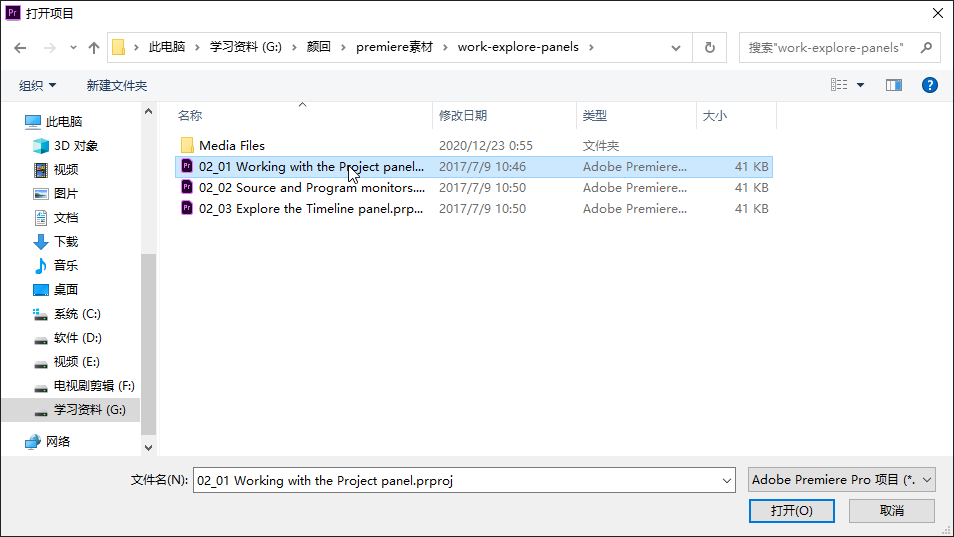Click Premiere icon of 02_03 file
The image size is (954, 537).
point(187,208)
